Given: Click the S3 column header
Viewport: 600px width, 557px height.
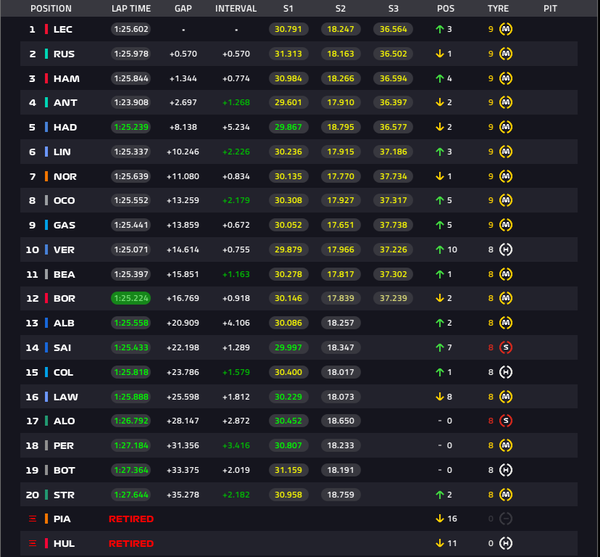Looking at the screenshot, I should [x=393, y=8].
